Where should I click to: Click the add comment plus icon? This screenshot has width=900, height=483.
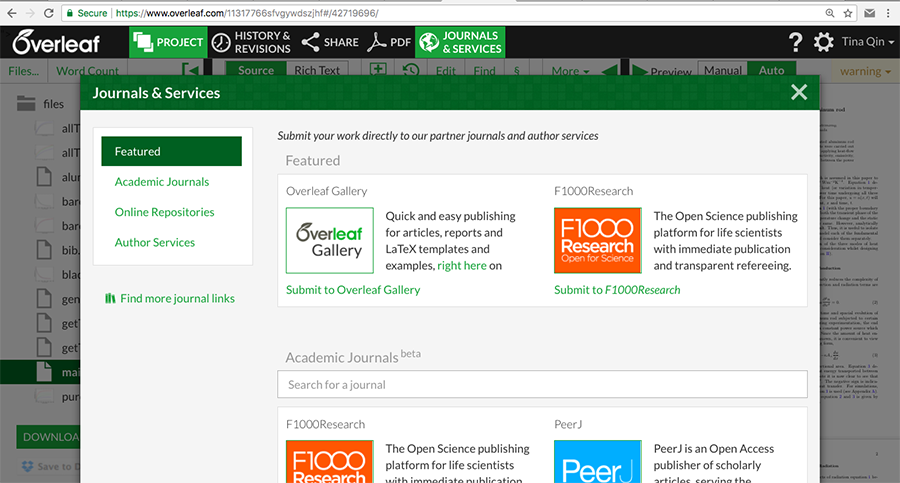[x=378, y=69]
